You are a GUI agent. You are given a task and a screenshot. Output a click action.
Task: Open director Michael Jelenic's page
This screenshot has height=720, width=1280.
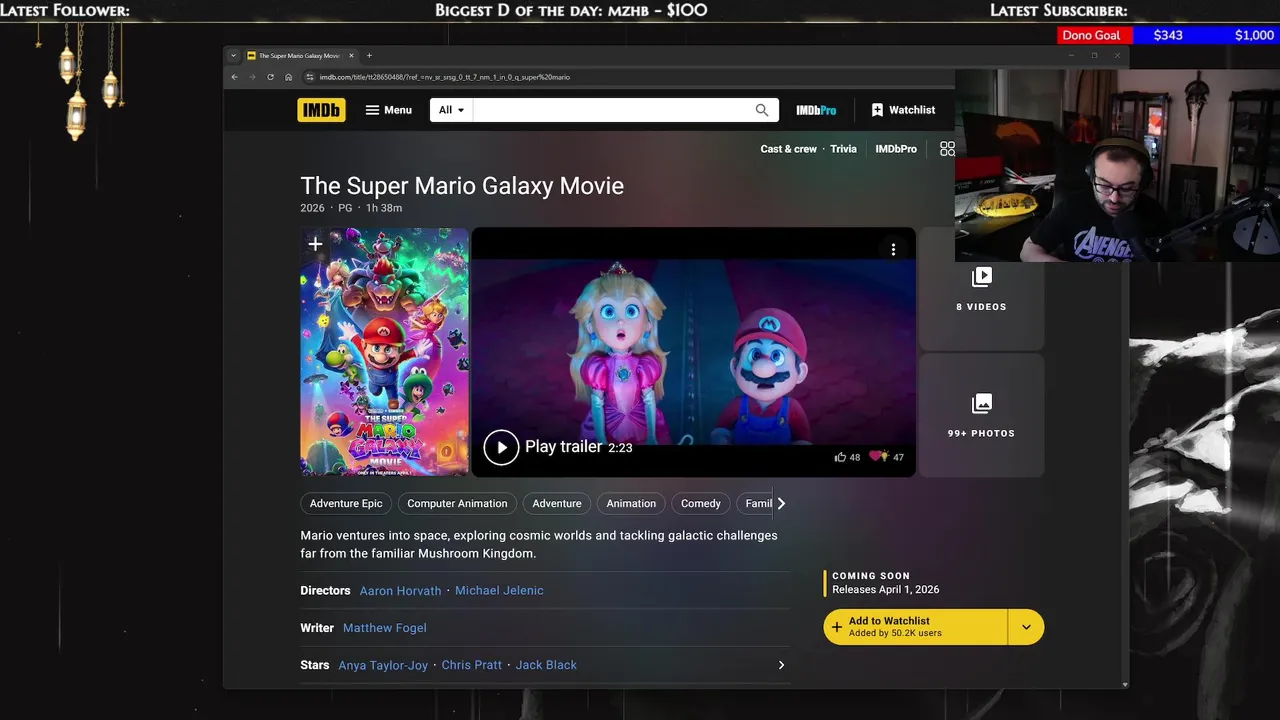[499, 591]
